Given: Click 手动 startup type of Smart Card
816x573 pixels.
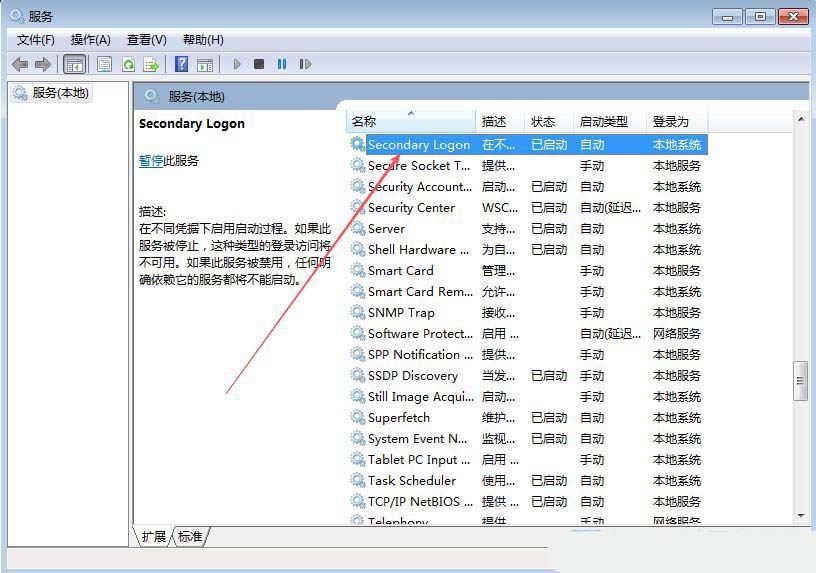Looking at the screenshot, I should tap(592, 270).
